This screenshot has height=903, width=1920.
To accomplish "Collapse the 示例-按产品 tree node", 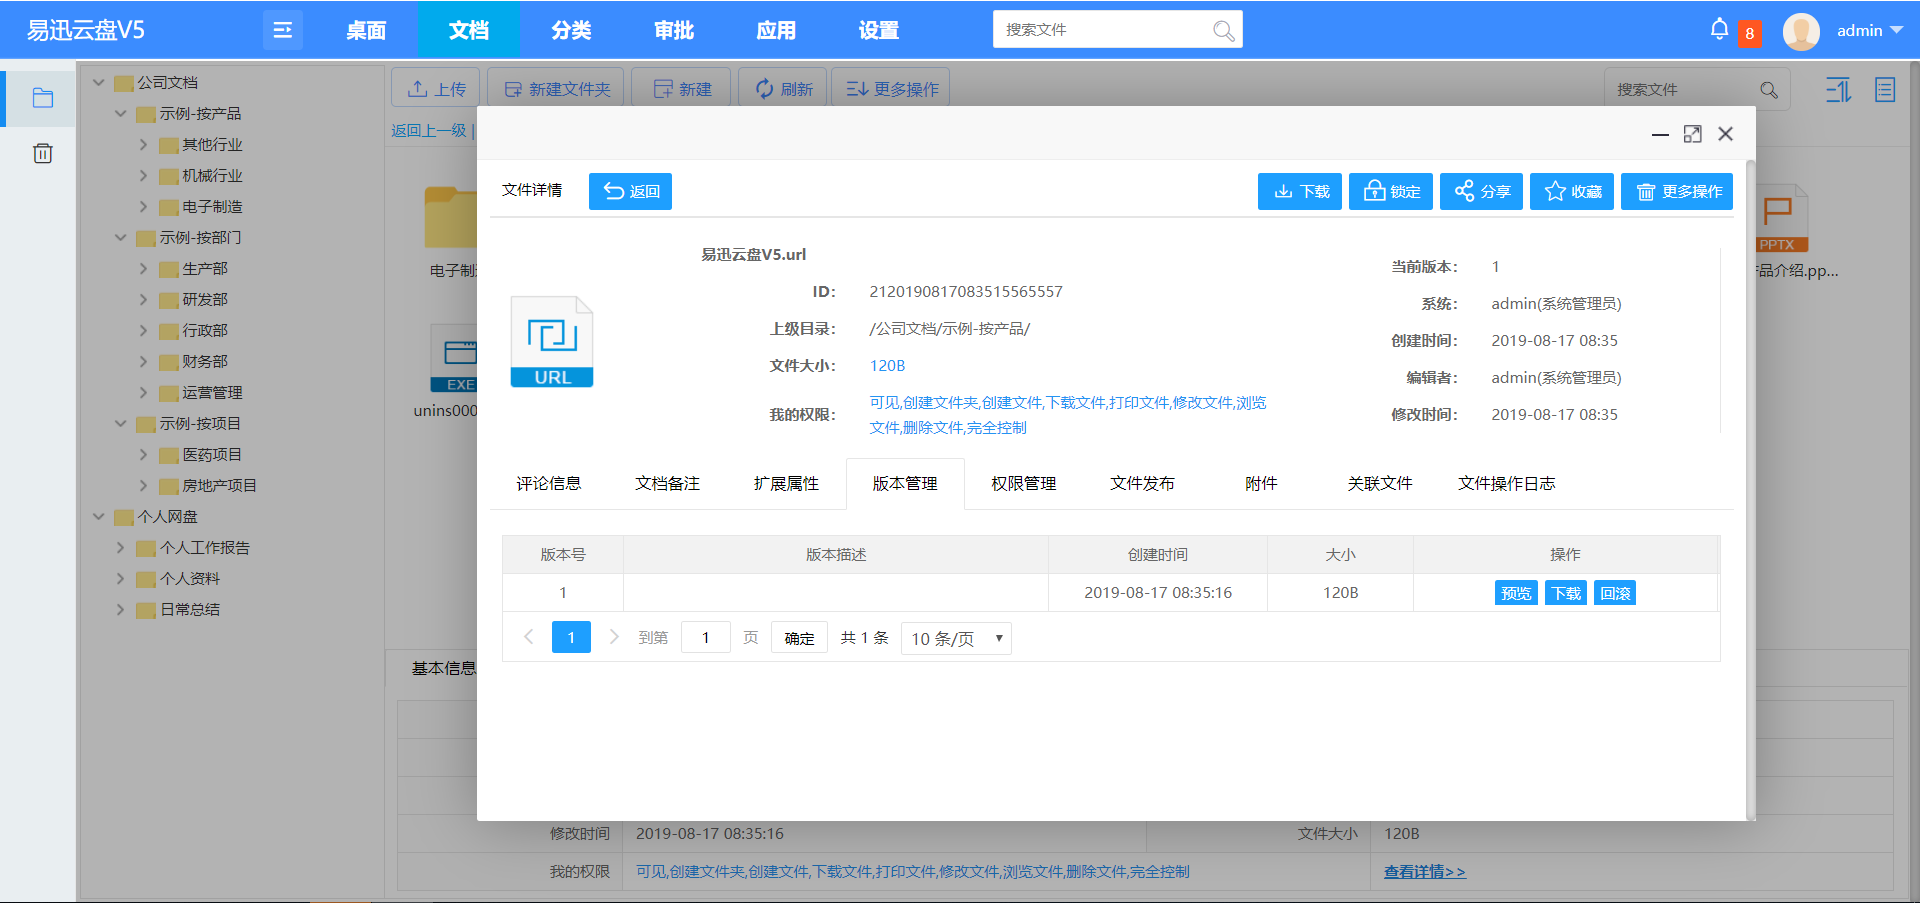I will [x=120, y=113].
